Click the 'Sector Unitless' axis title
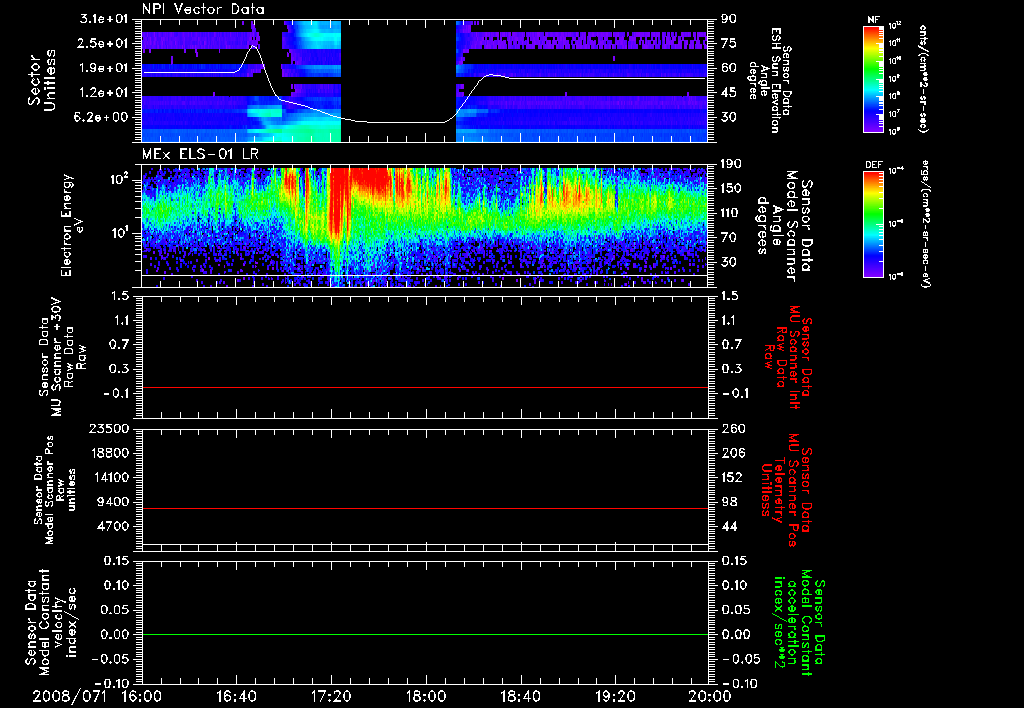Viewport: 1024px width, 708px height. (42, 80)
